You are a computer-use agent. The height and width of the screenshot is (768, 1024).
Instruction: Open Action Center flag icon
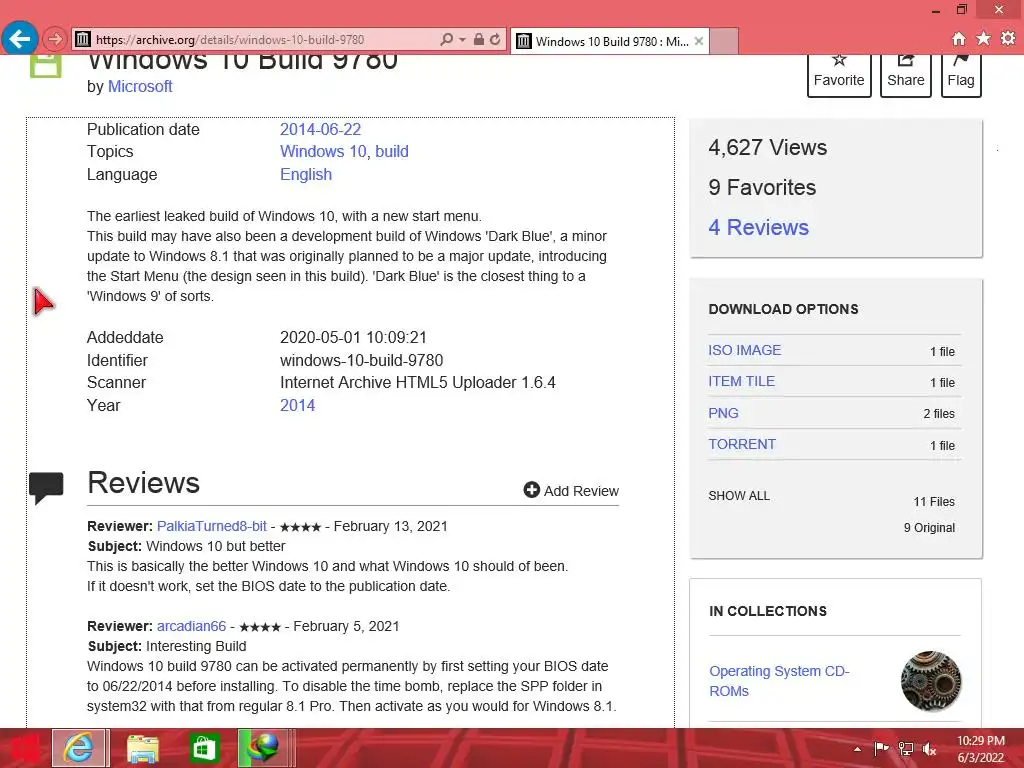point(881,748)
